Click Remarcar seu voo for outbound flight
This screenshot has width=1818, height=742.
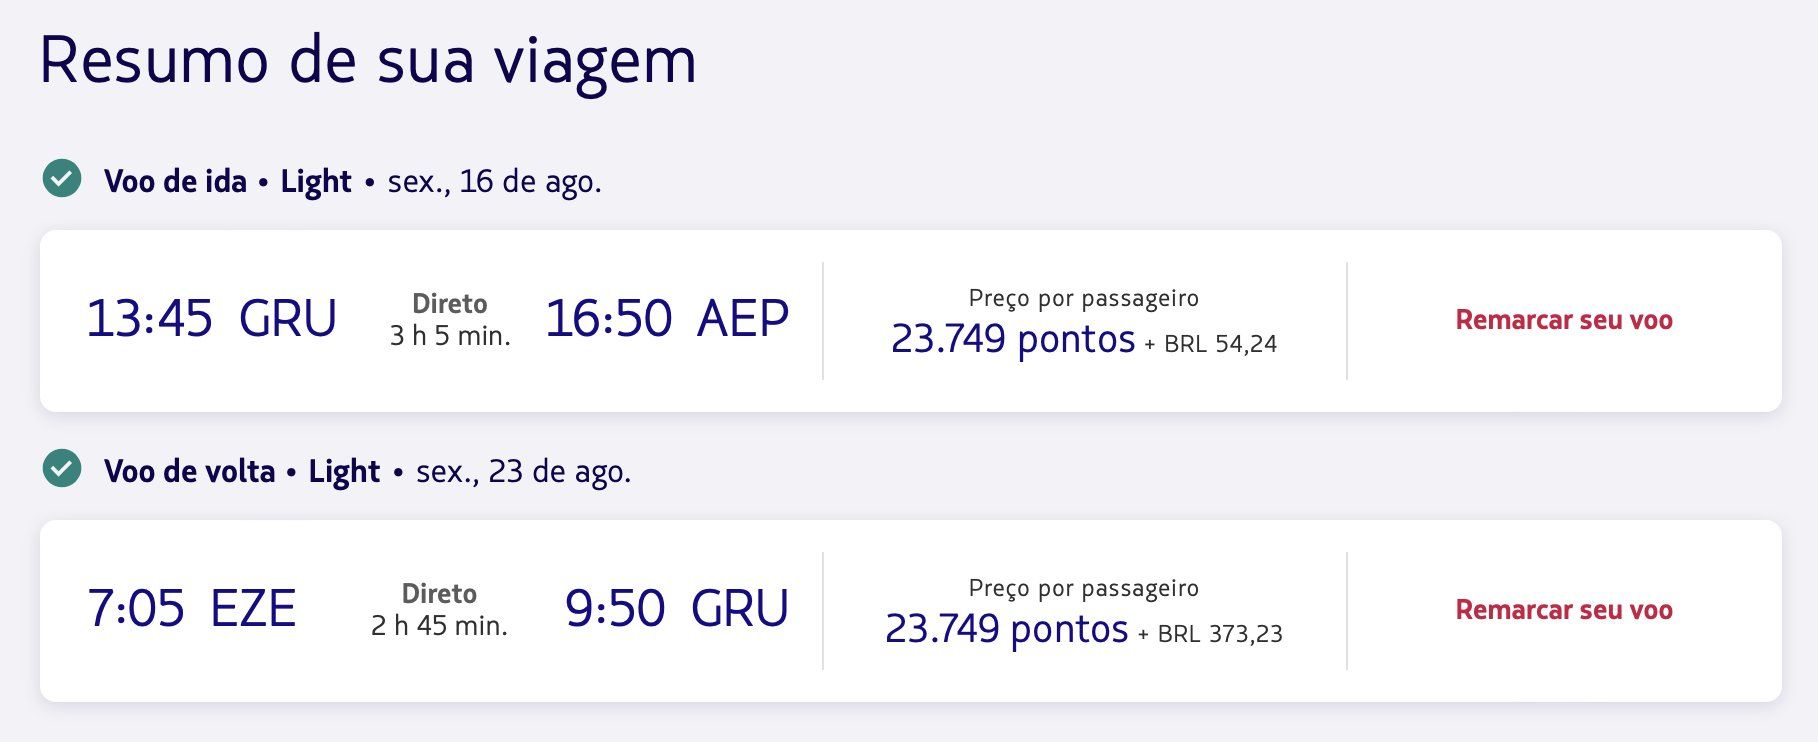[x=1564, y=320]
